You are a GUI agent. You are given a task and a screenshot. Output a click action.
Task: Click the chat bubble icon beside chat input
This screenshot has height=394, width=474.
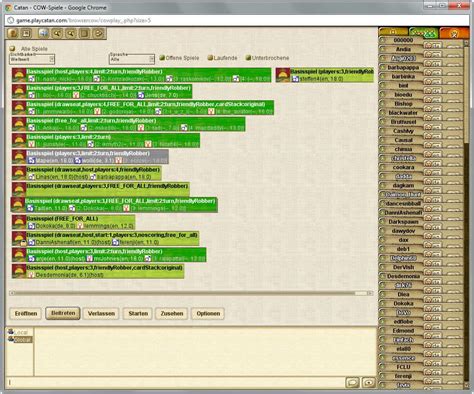pos(353,383)
